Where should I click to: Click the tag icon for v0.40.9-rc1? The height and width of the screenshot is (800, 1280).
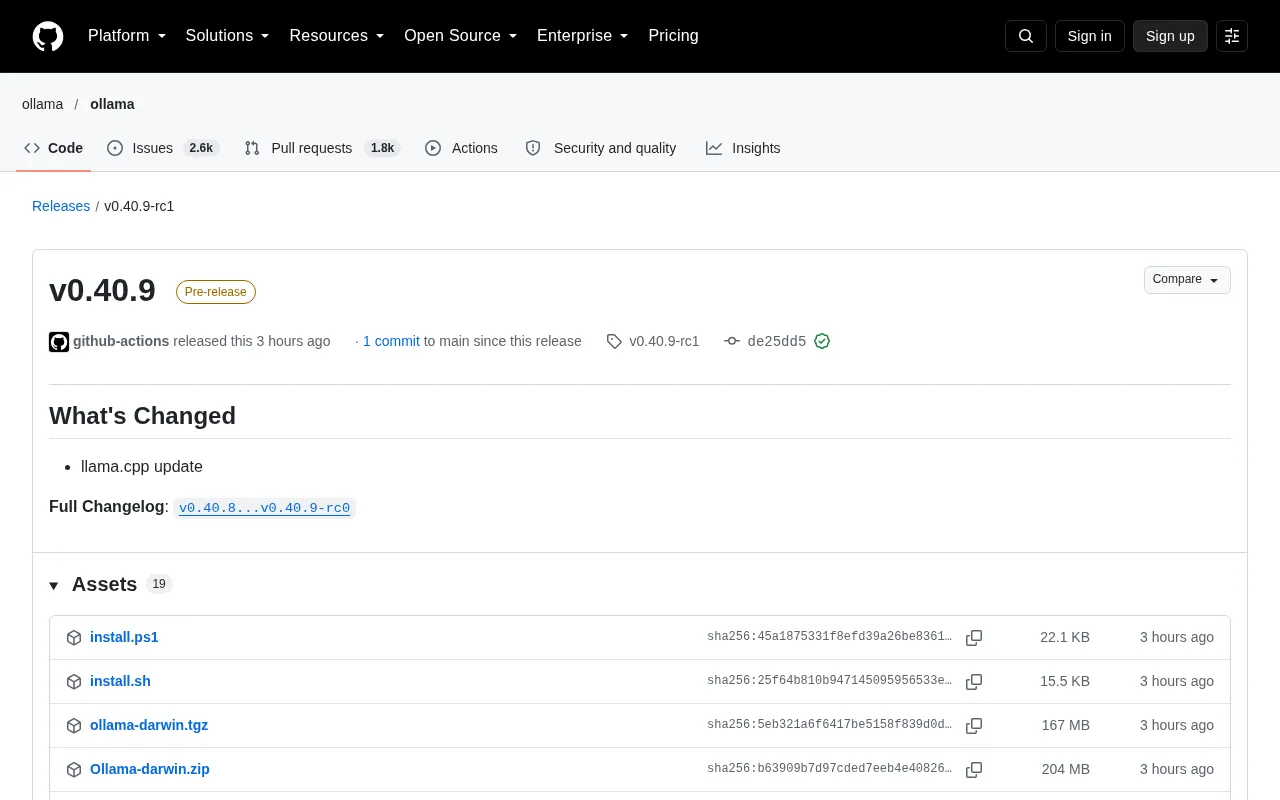click(614, 341)
